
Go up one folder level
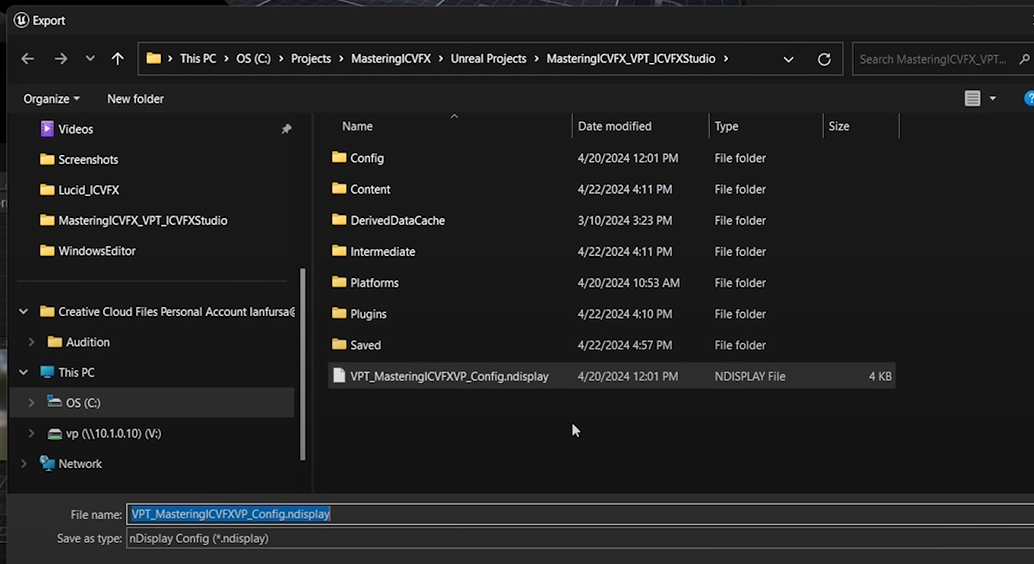pos(117,59)
